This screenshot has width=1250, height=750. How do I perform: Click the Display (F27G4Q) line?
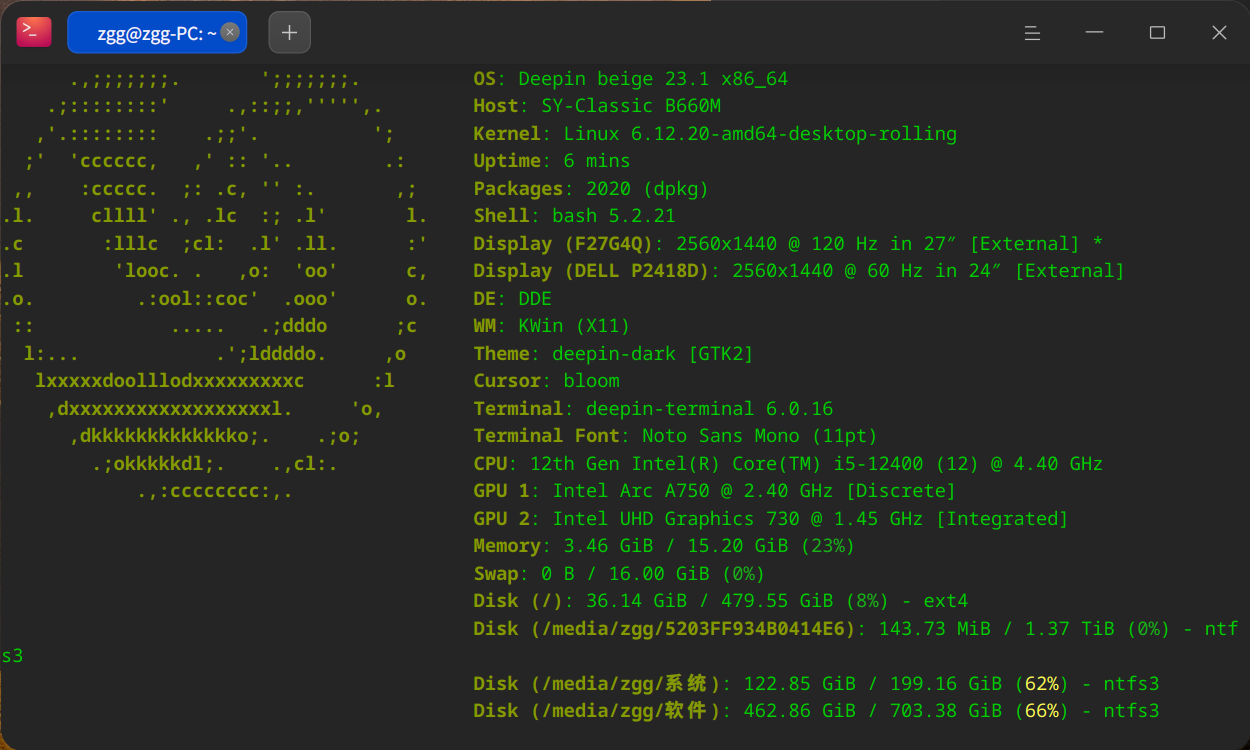pos(788,244)
